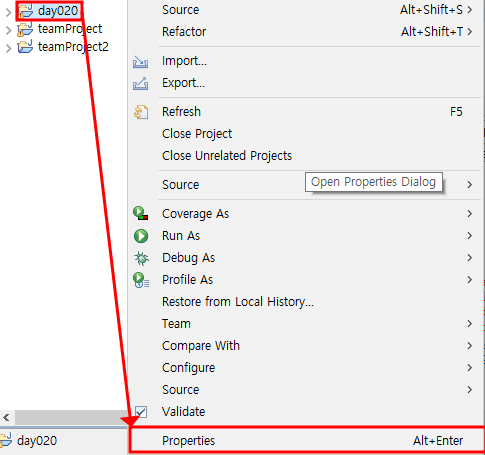
Task: Click the teamProject2 folder icon
Action: tap(25, 47)
